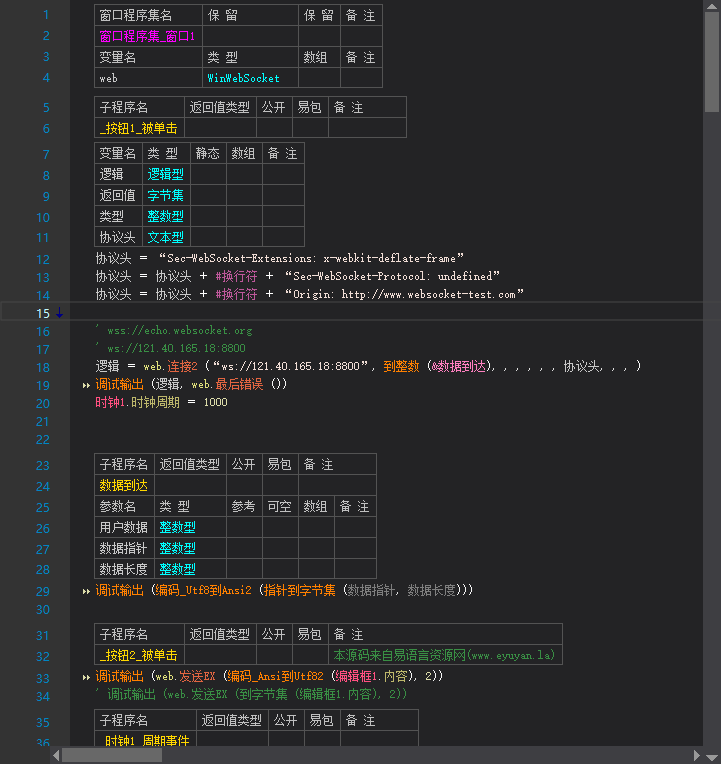Click the debug marker icon on line 19
This screenshot has height=764, width=721.
click(x=86, y=385)
